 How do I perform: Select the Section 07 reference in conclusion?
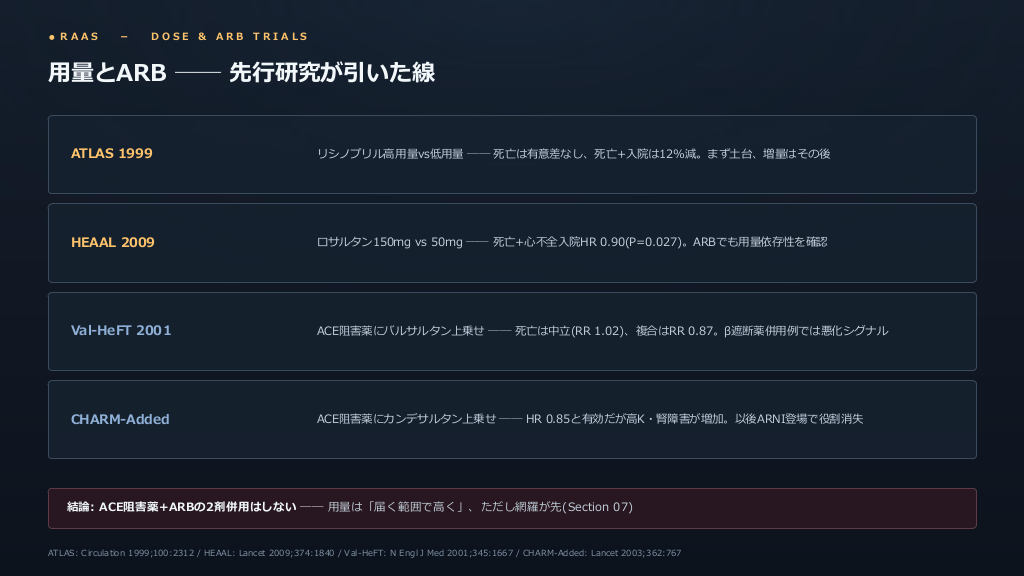coord(598,507)
